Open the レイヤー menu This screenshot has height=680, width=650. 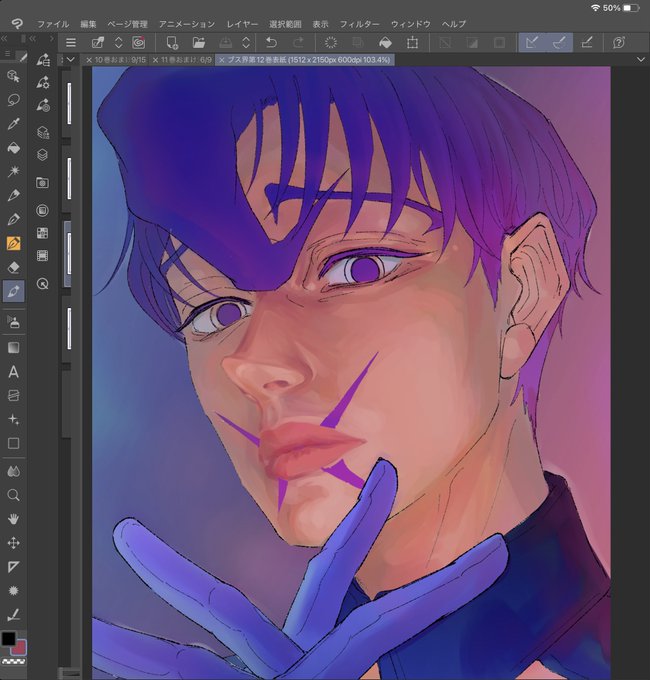tap(242, 24)
